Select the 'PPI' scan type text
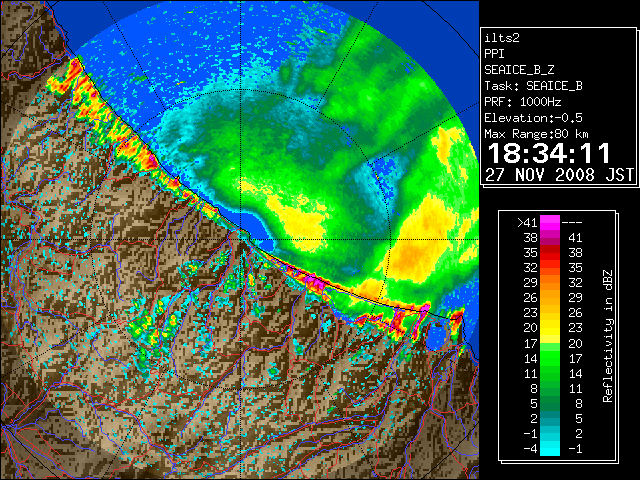This screenshot has height=480, width=640. (494, 54)
